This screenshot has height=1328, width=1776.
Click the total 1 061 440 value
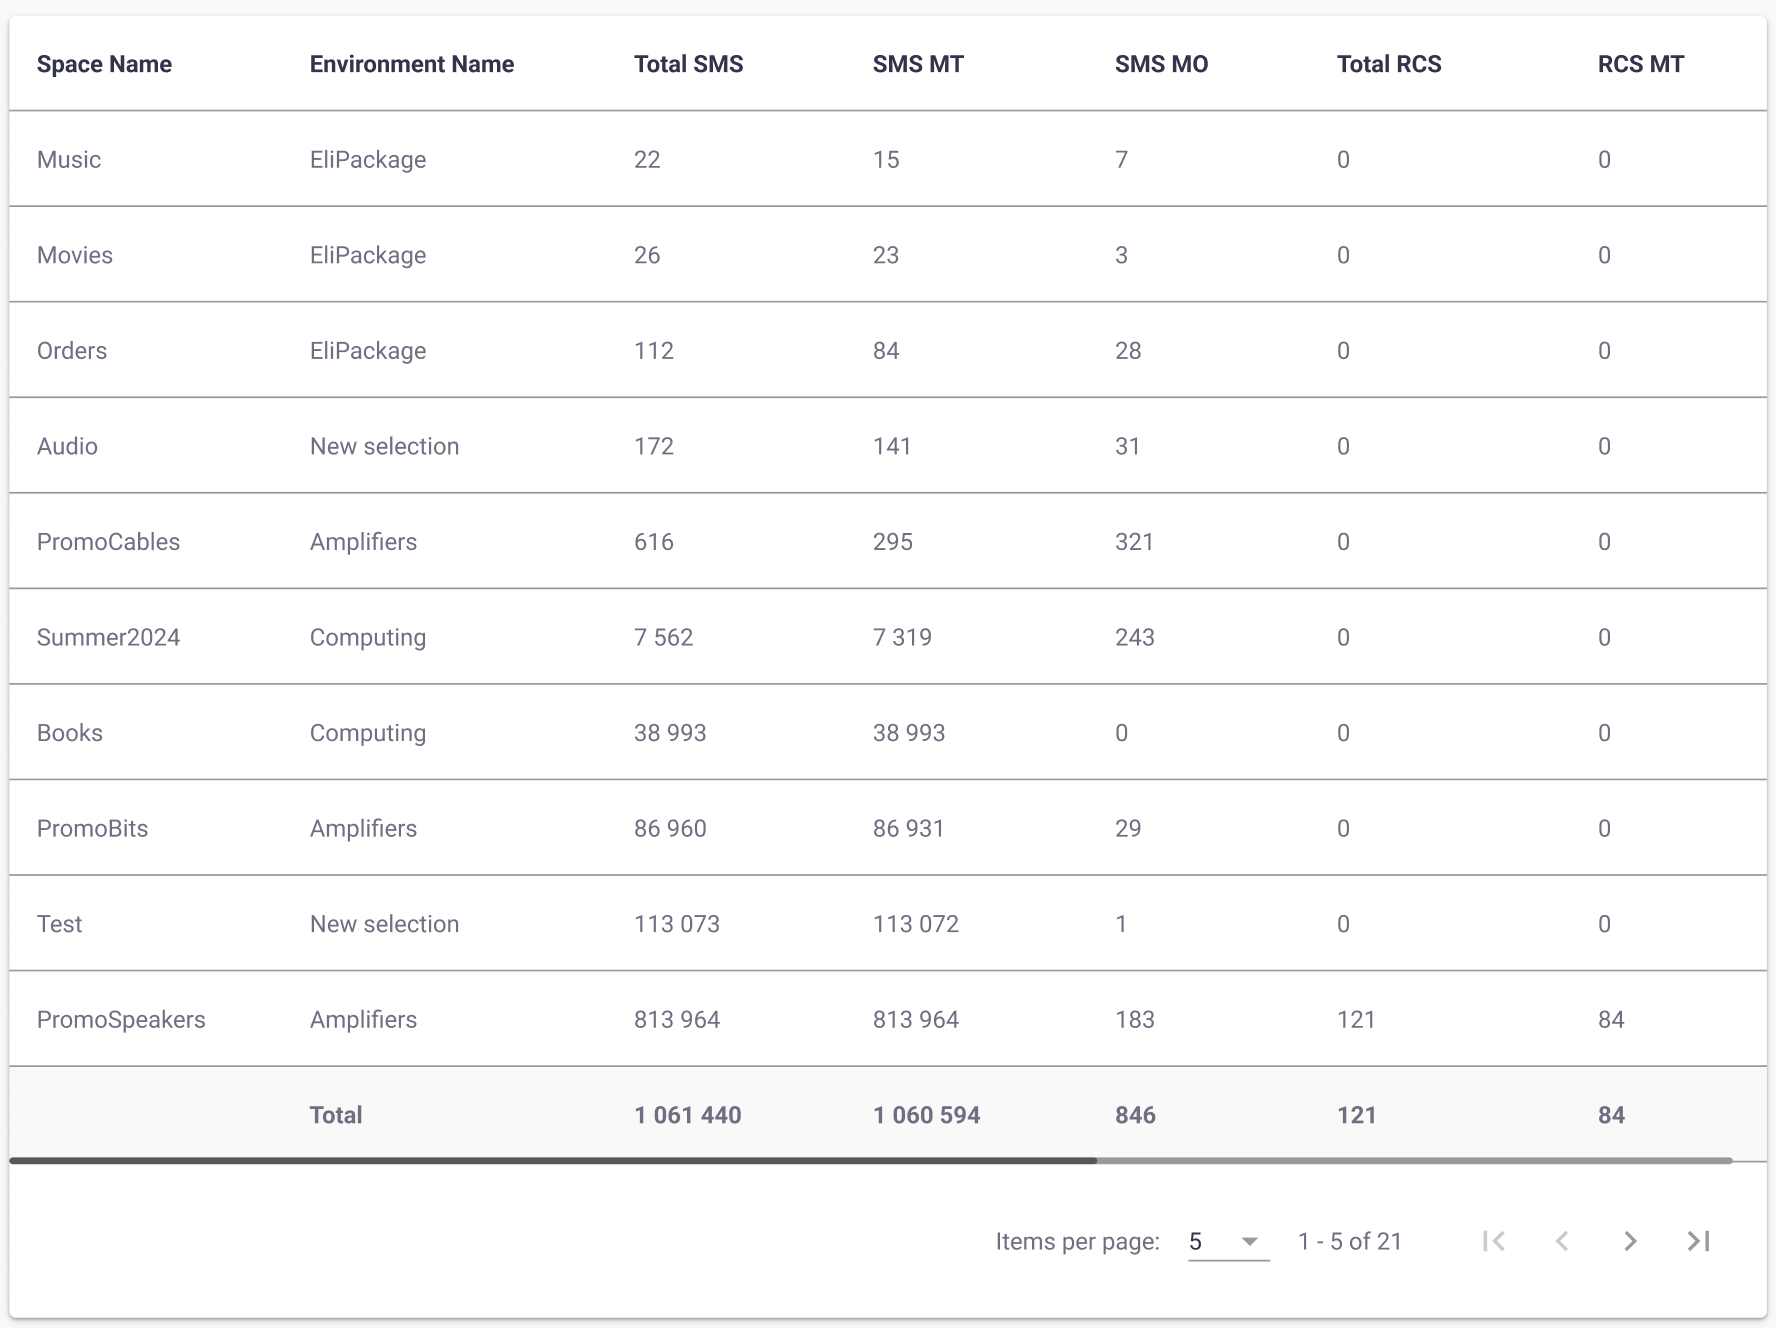pos(688,1115)
